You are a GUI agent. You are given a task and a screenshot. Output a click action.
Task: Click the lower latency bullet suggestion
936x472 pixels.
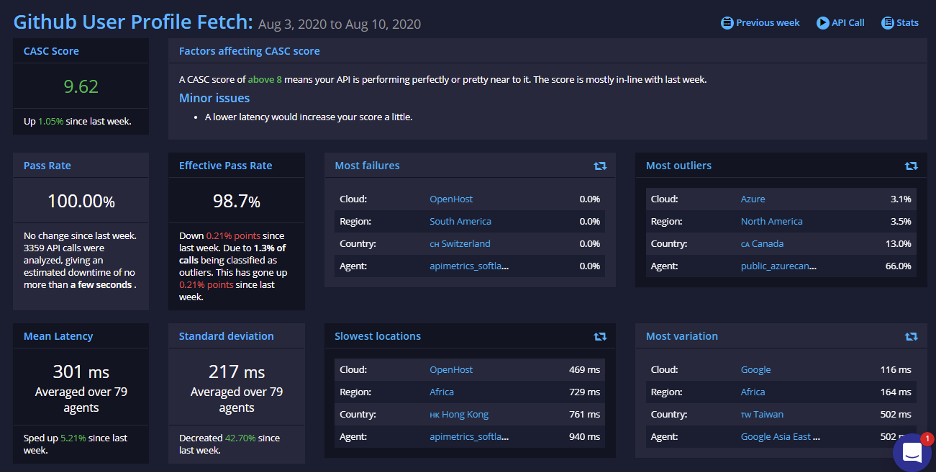pyautogui.click(x=309, y=117)
